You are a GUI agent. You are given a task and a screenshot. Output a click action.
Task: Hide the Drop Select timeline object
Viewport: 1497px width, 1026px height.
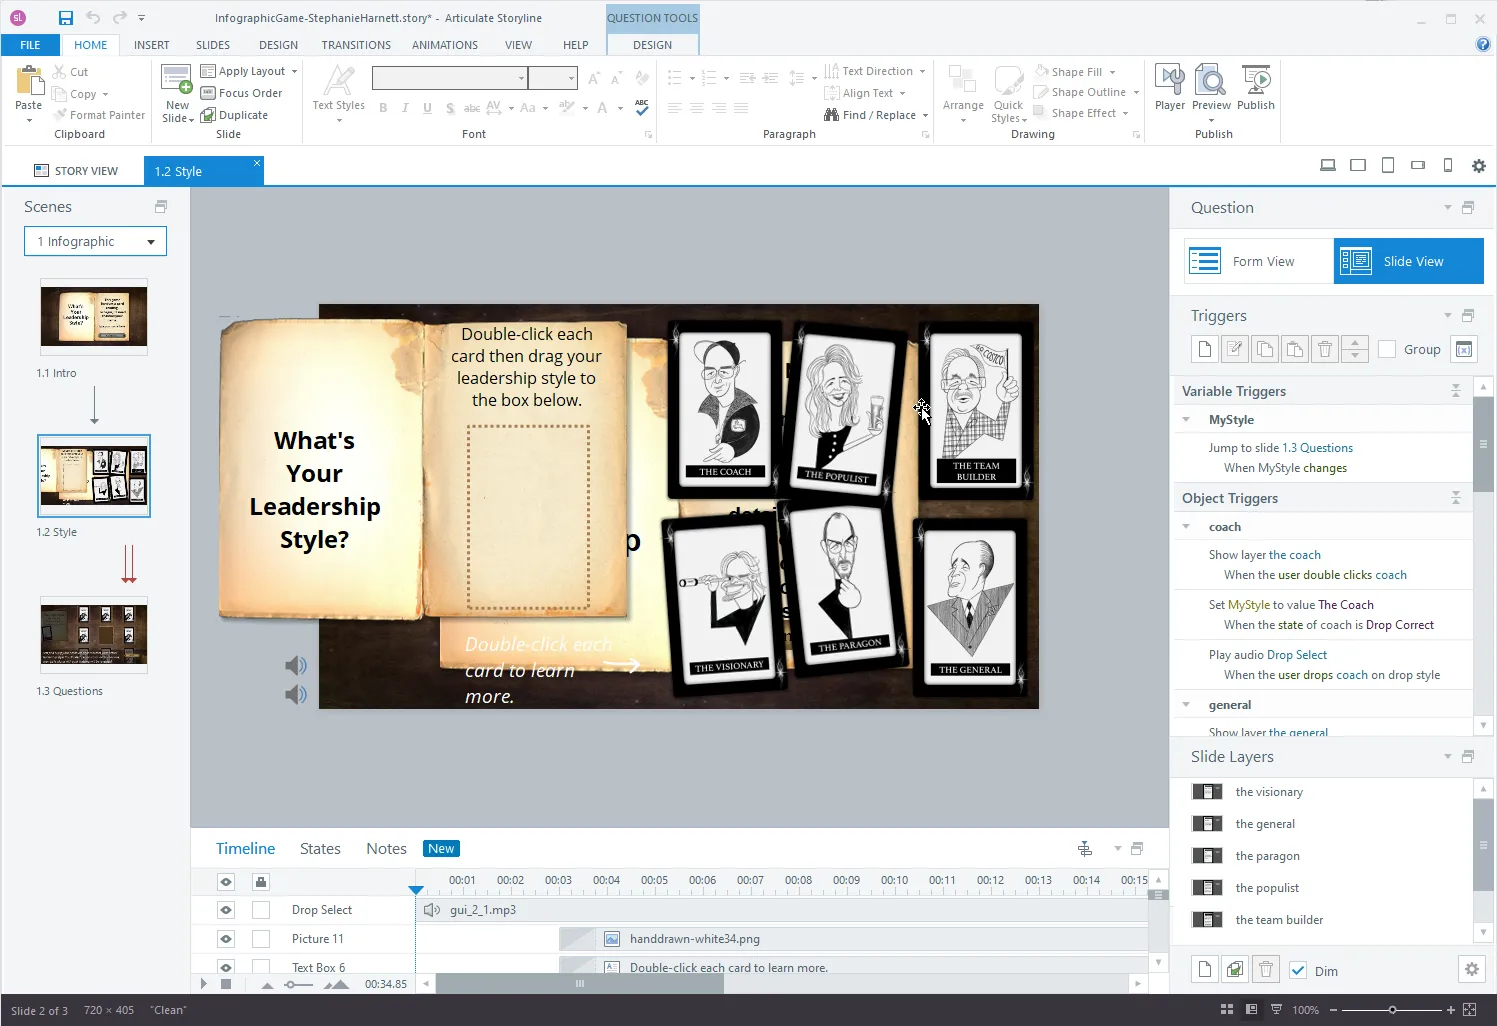(x=226, y=910)
